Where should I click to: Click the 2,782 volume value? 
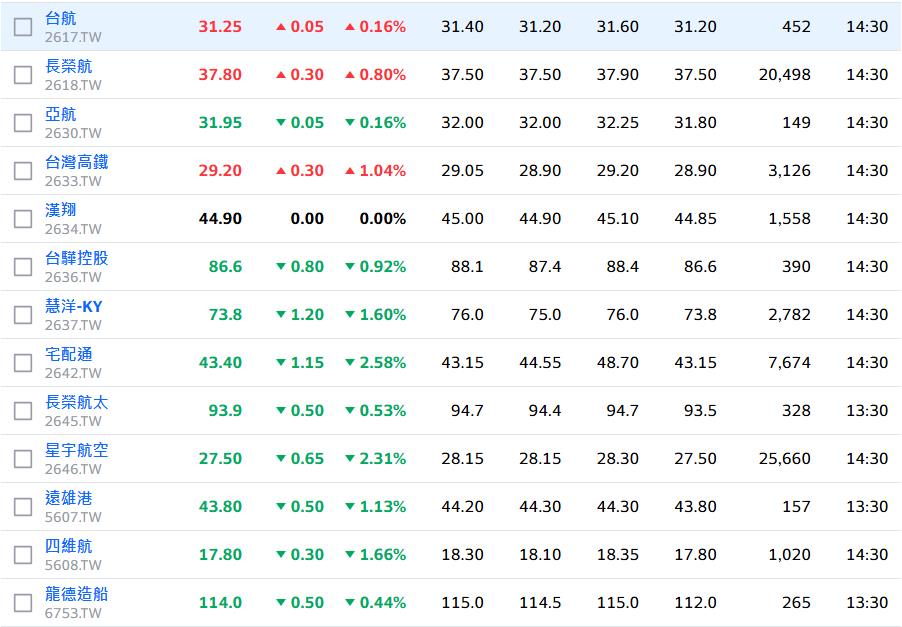click(x=789, y=315)
